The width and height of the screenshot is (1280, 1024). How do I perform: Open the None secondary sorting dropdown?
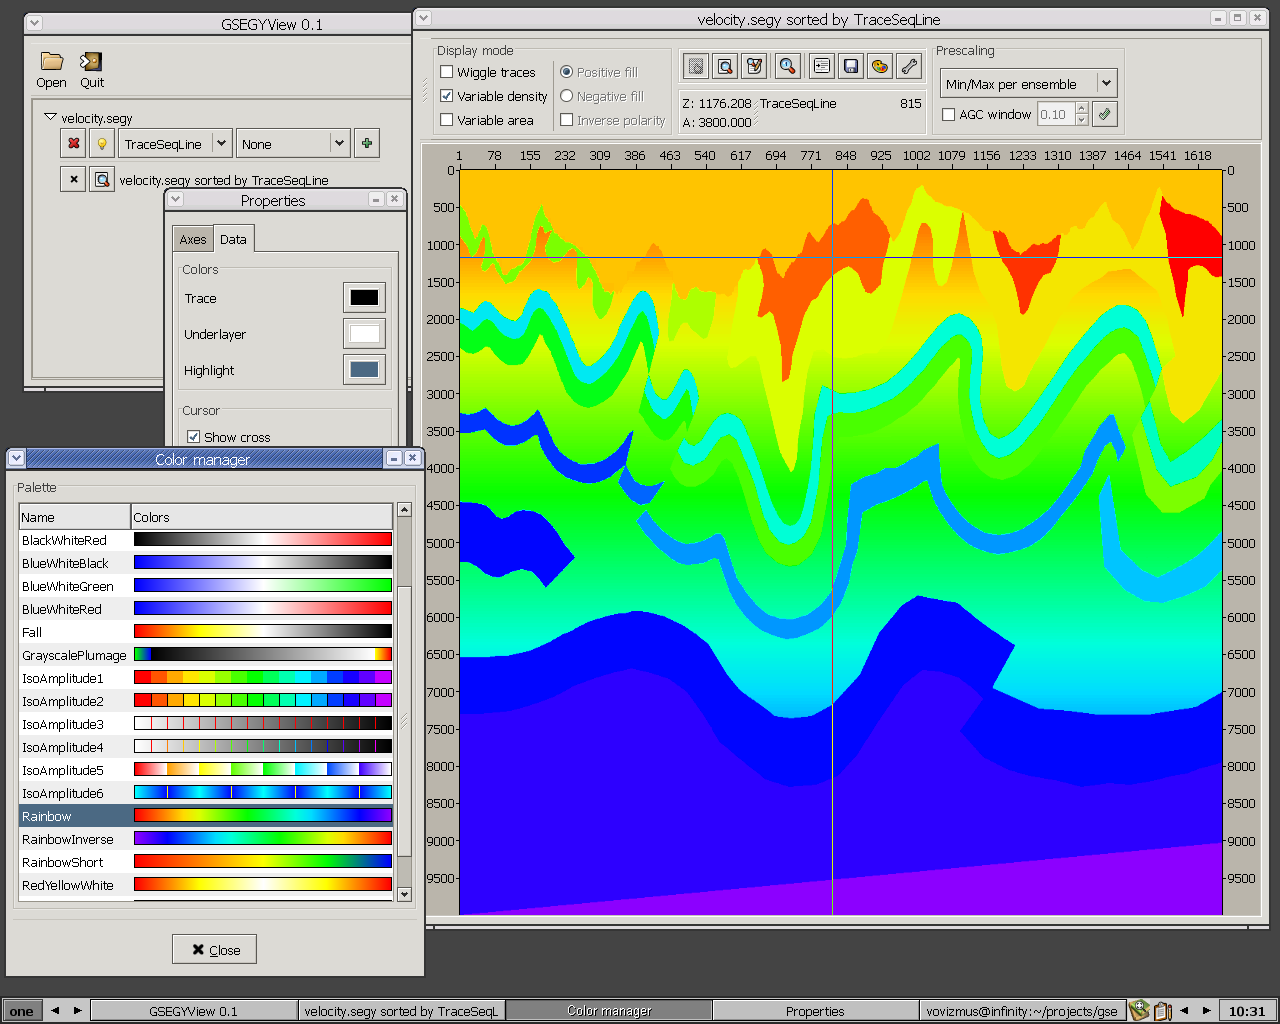coord(293,143)
